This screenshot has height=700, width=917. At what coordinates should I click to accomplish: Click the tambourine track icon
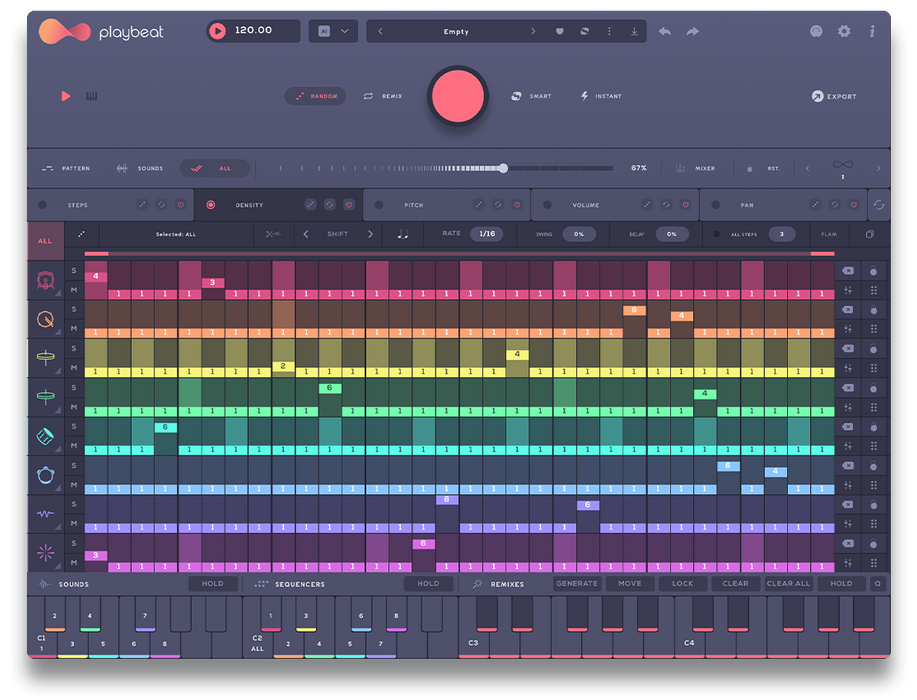pos(45,475)
